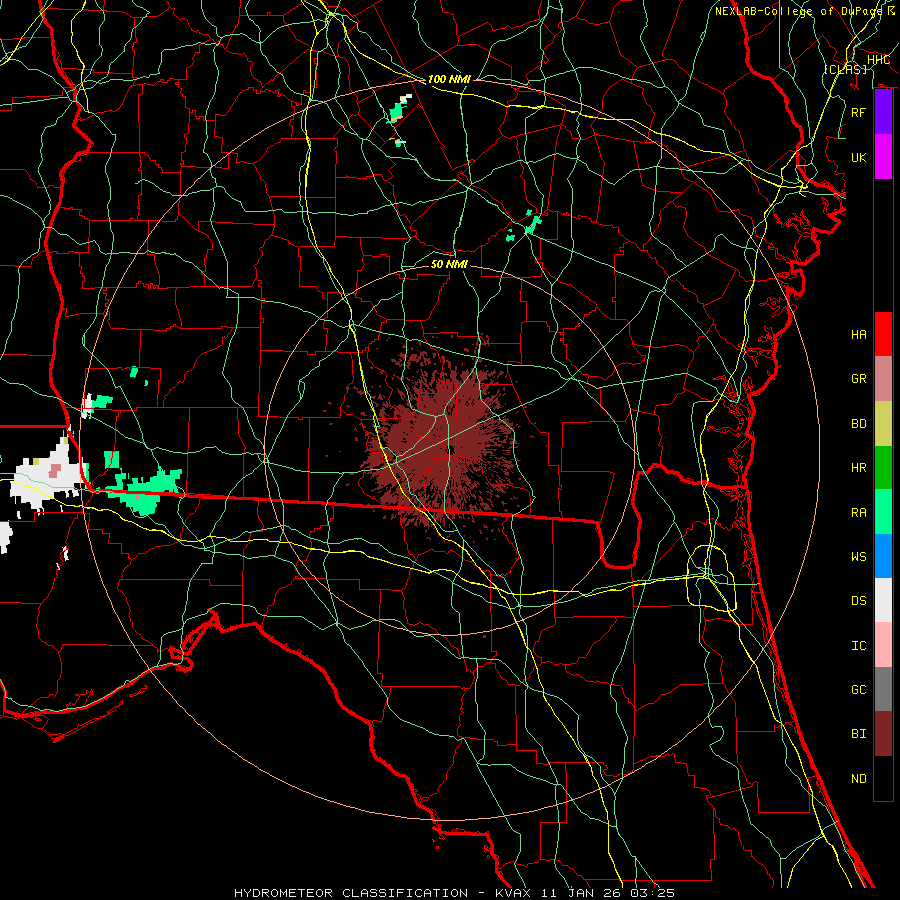
Task: Click the RF purple legend swatch
Action: [x=883, y=112]
